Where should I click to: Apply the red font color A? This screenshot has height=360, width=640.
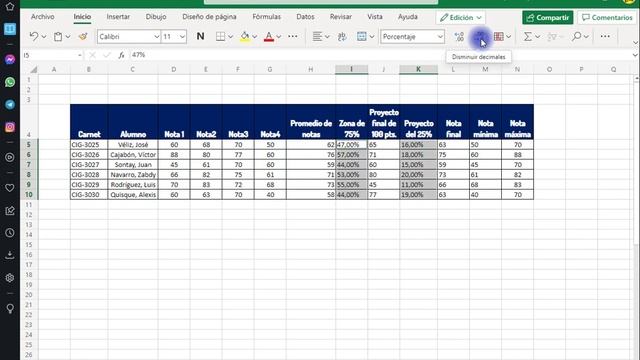click(269, 36)
